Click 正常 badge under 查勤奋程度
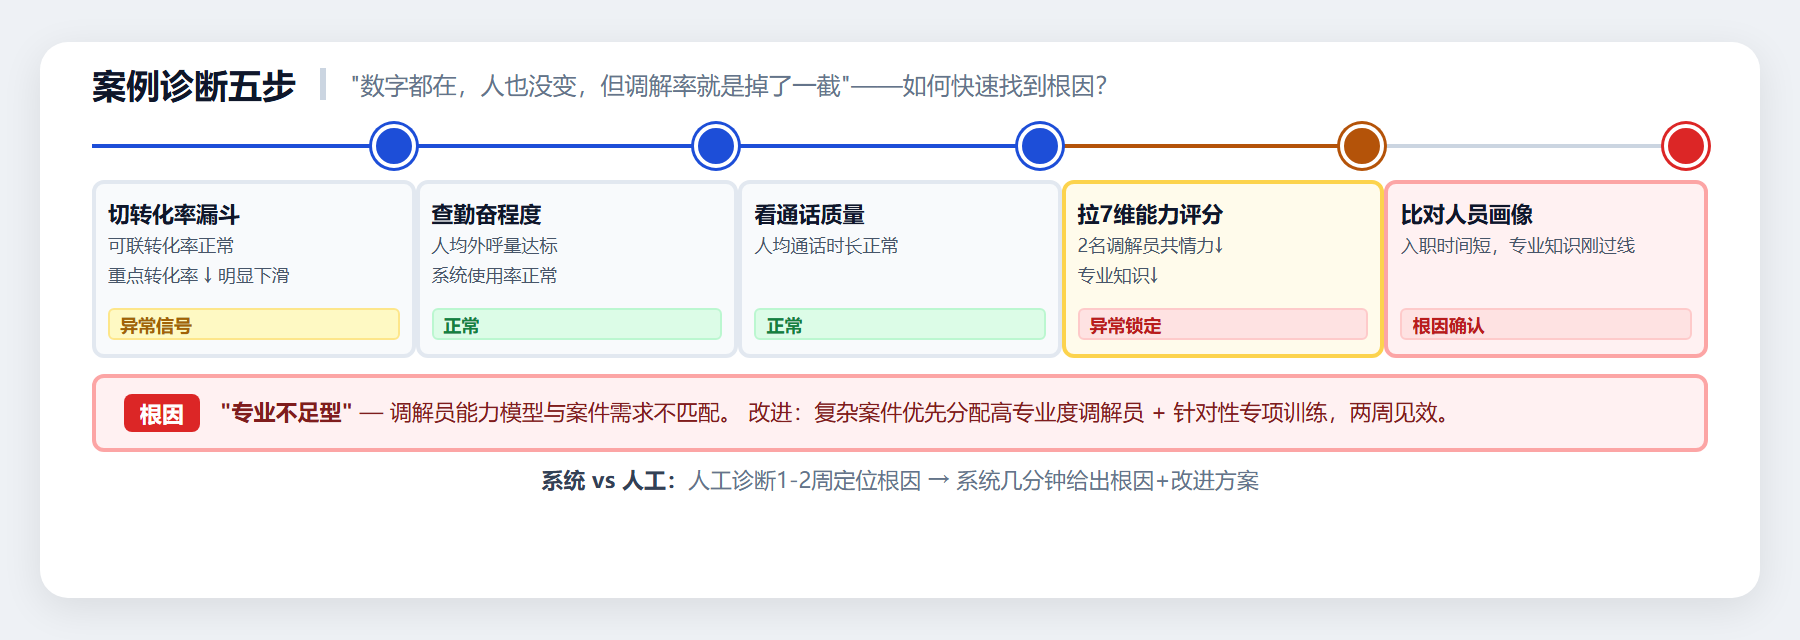Screen dimensions: 1800x640 tap(576, 325)
